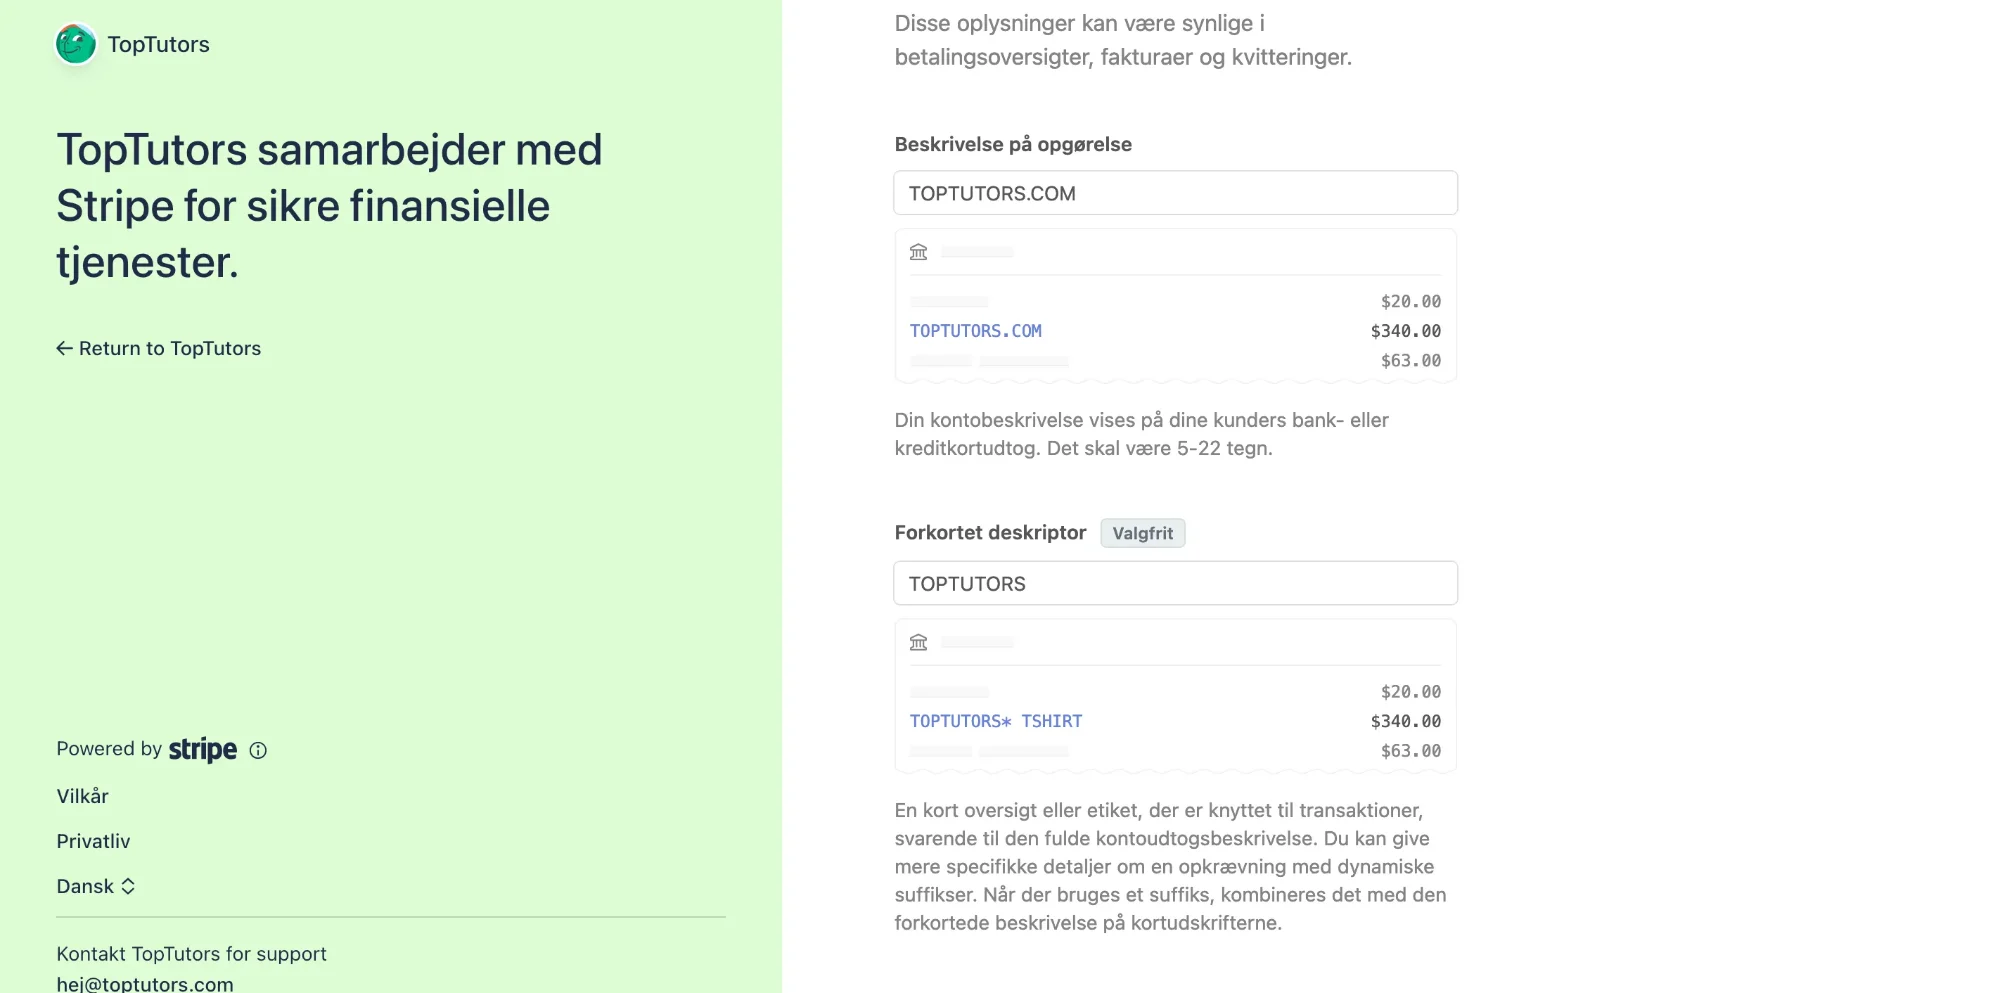Click the TopTutors green mascot logo

coord(76,44)
